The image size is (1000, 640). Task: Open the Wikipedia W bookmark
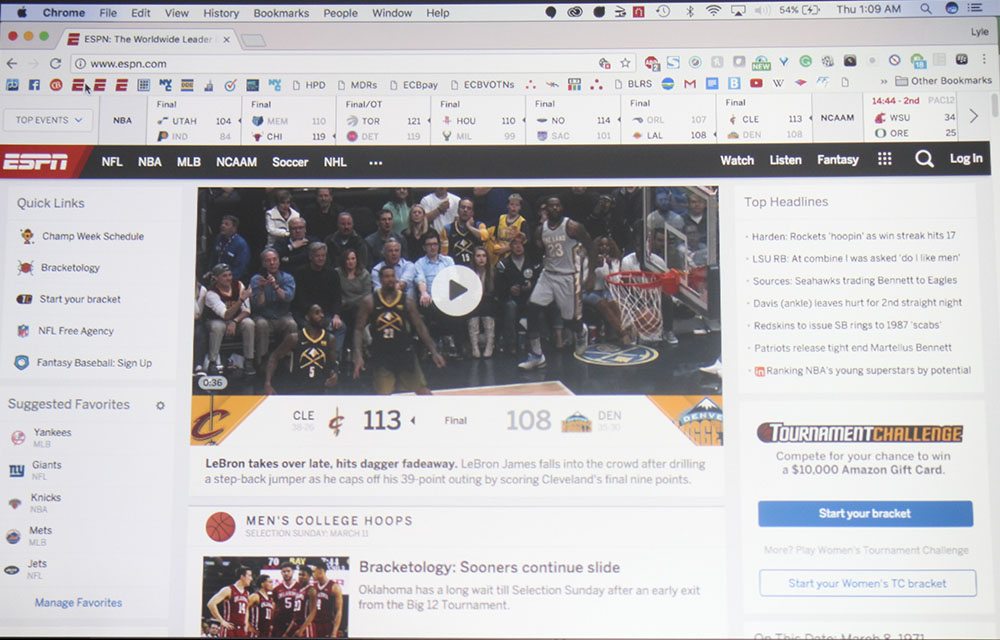[778, 83]
